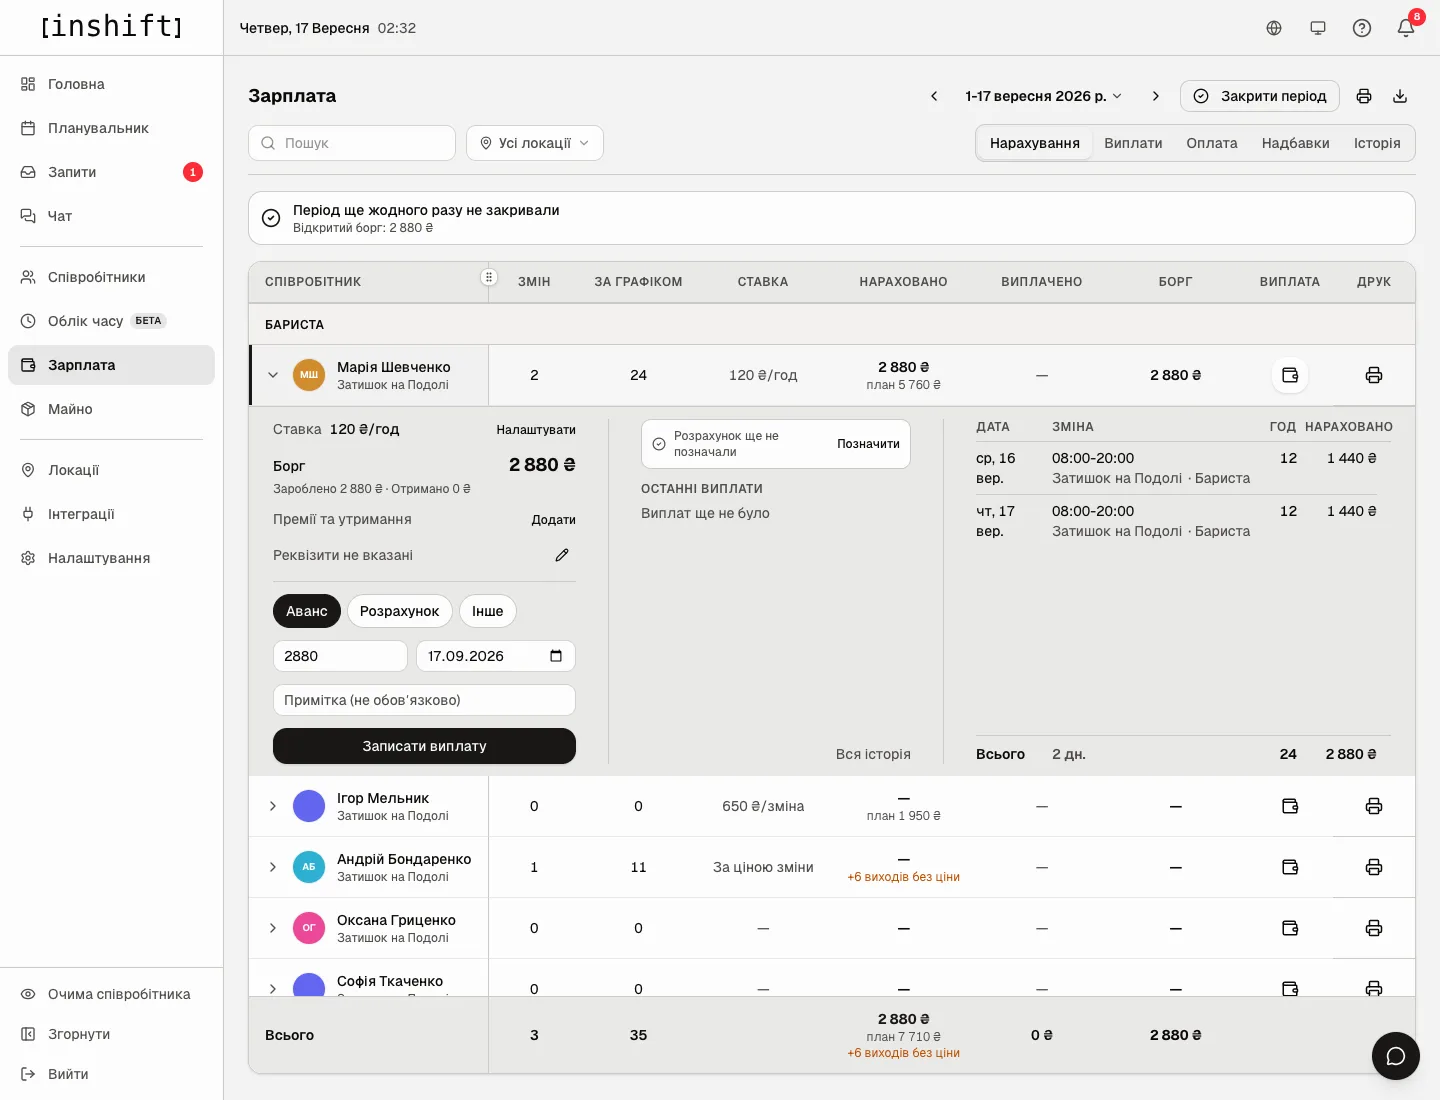Click the Закрити період button
Viewport: 1440px width, 1100px height.
(x=1260, y=96)
